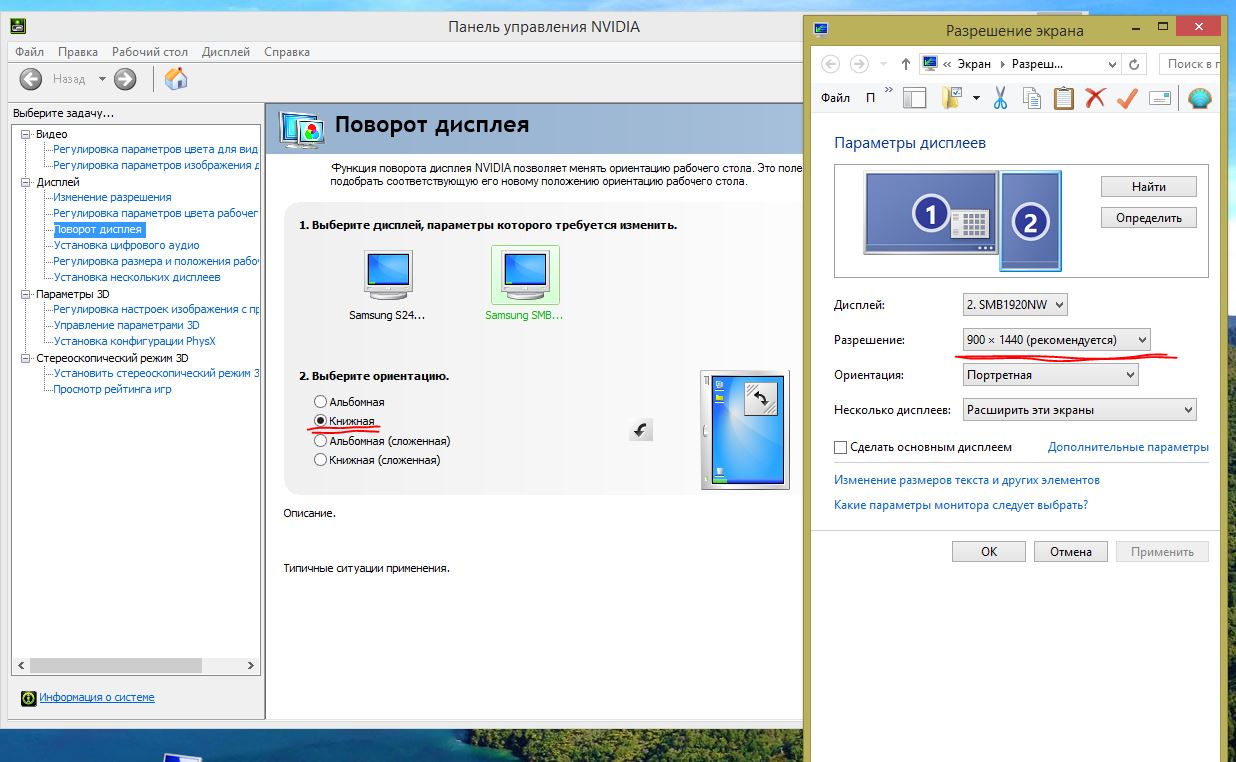This screenshot has height=762, width=1236.
Task: Open Изменение разрешения tree item
Action: pos(112,198)
